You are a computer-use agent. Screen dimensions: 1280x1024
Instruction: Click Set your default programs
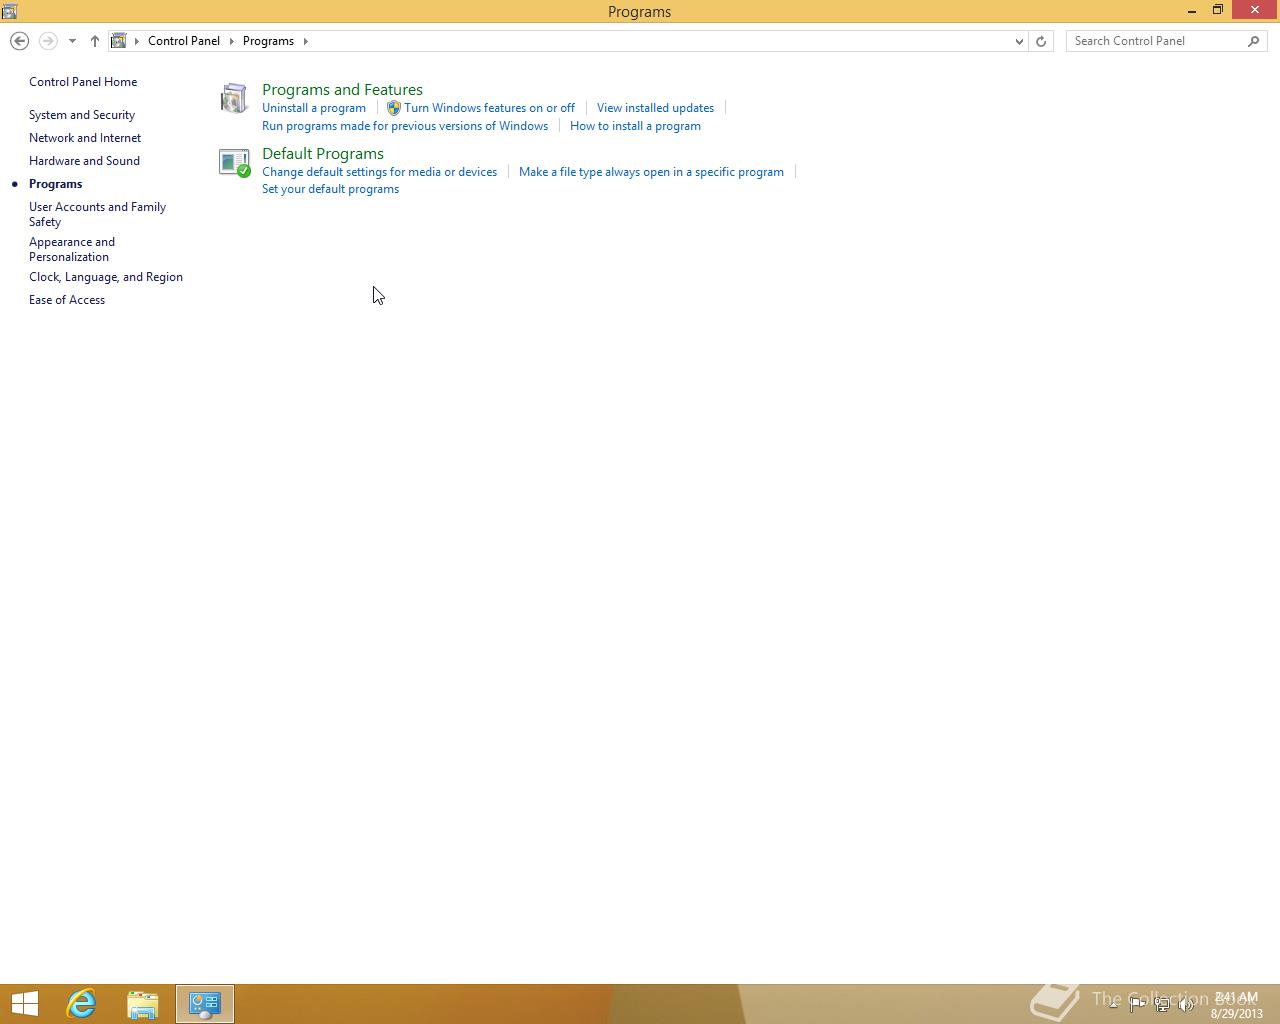[330, 189]
